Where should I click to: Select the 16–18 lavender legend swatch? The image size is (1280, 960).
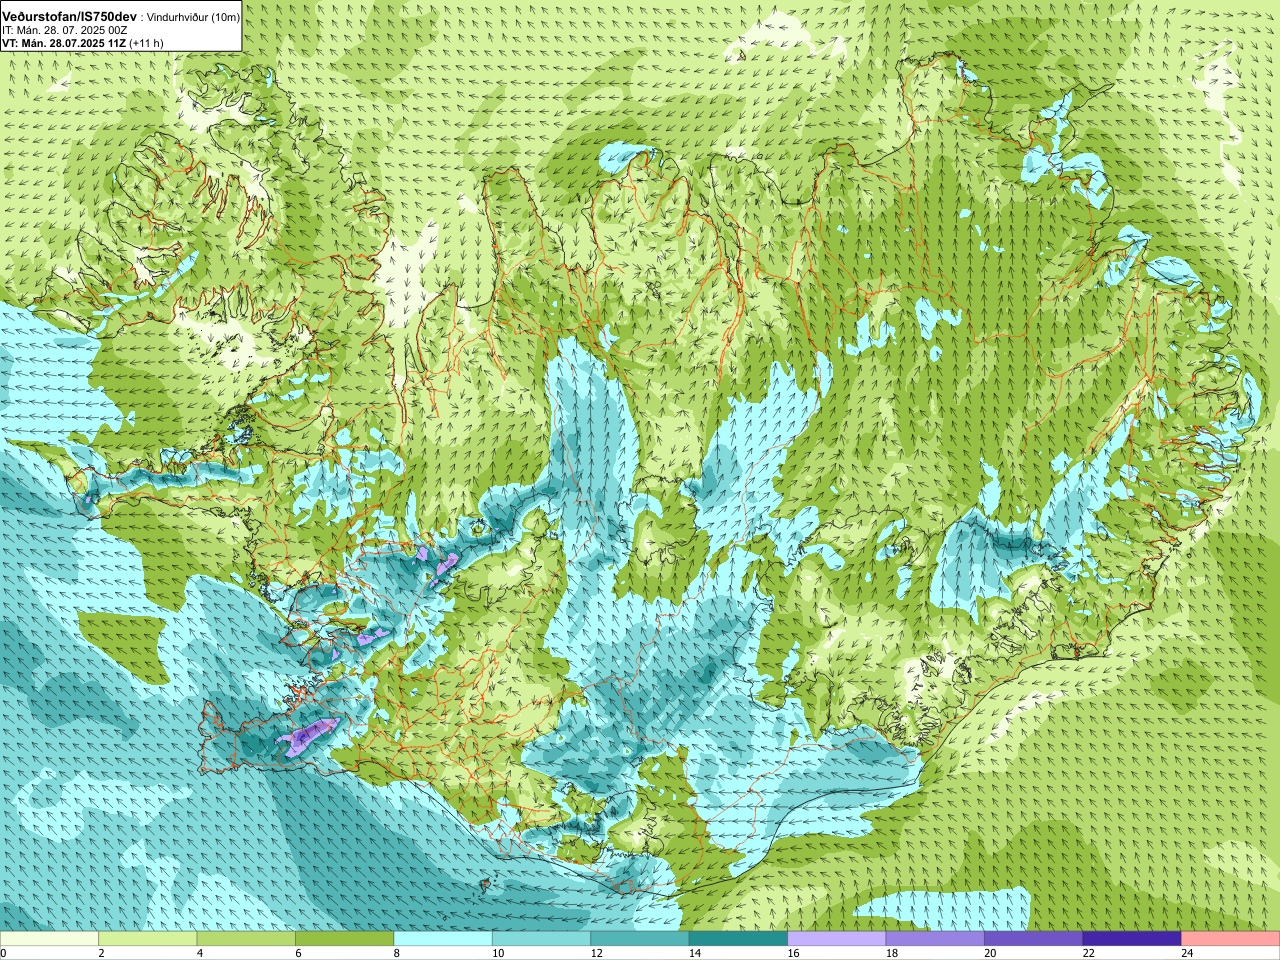pos(837,939)
